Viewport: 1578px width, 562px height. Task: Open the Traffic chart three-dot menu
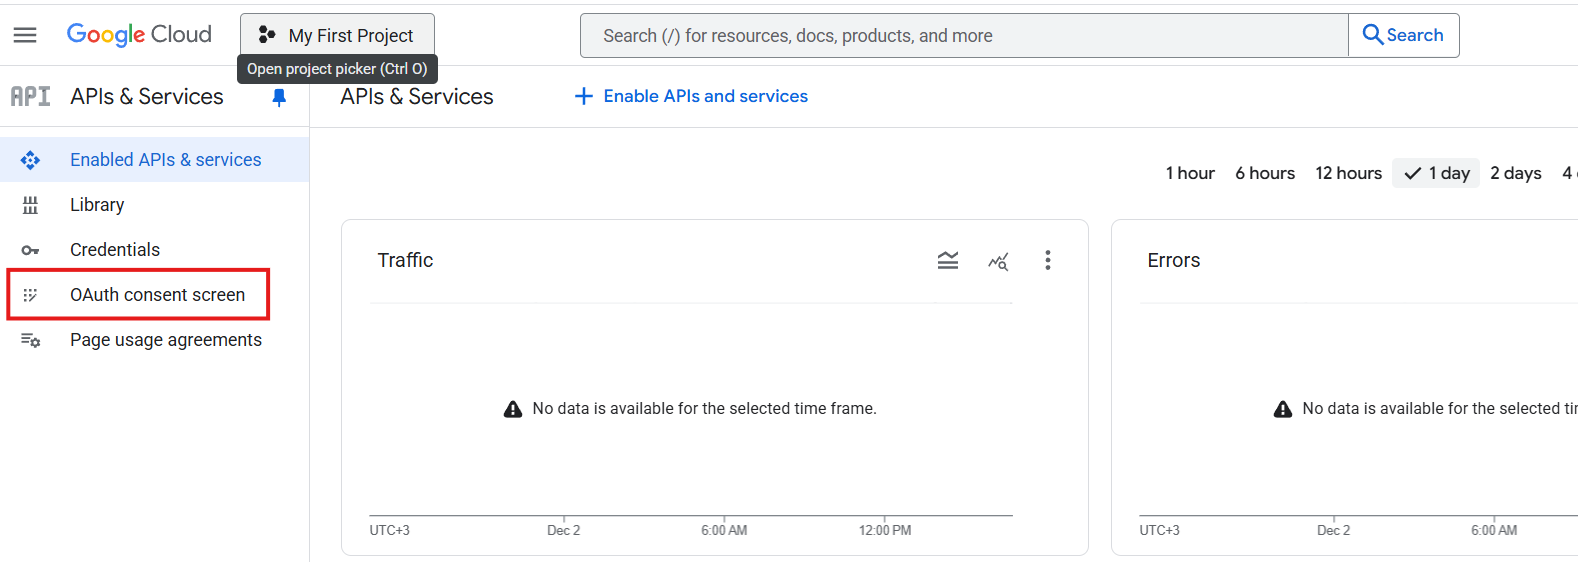[1047, 261]
